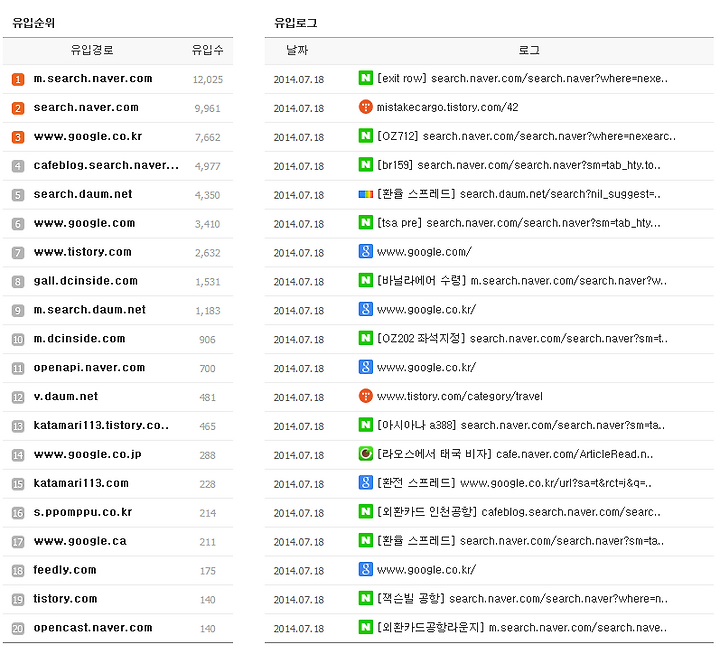Click the 7,662 visit count
Viewport: 720px width, 654px height.
(208, 137)
